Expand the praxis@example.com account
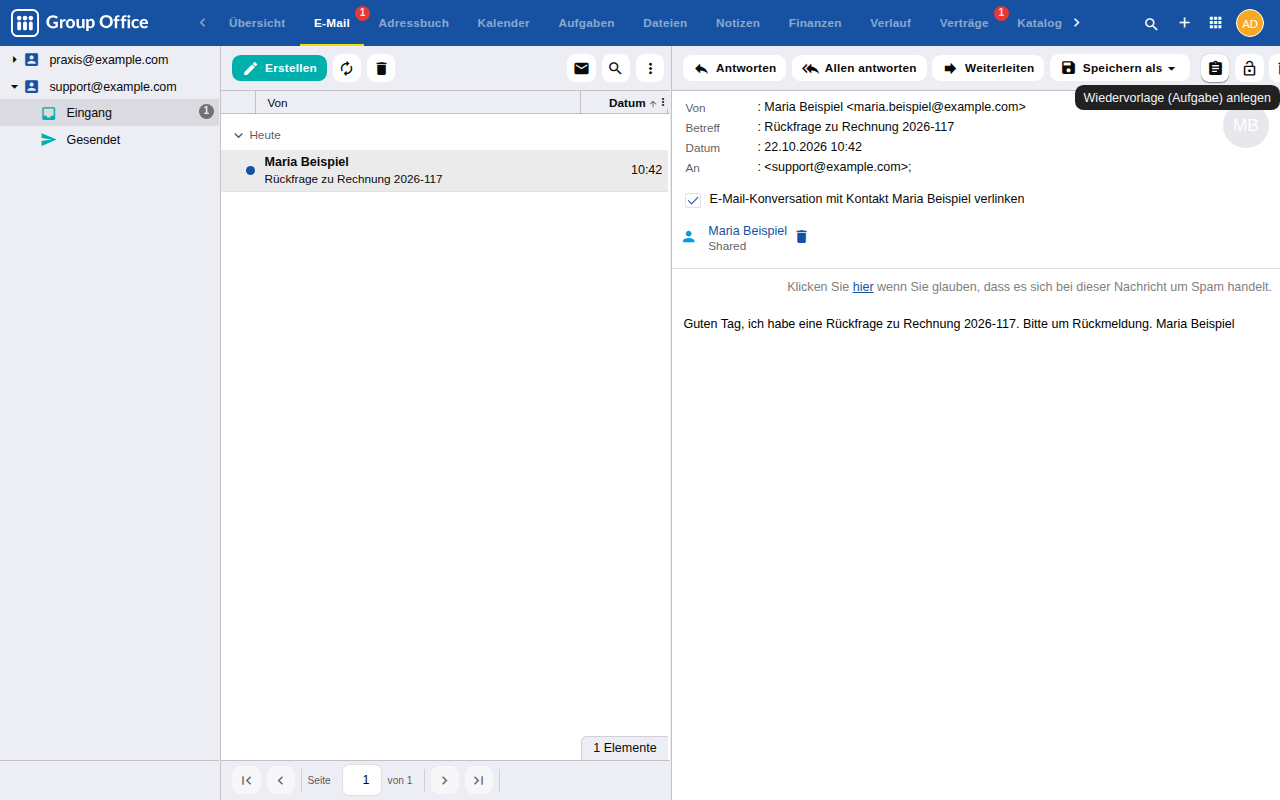 tap(14, 60)
